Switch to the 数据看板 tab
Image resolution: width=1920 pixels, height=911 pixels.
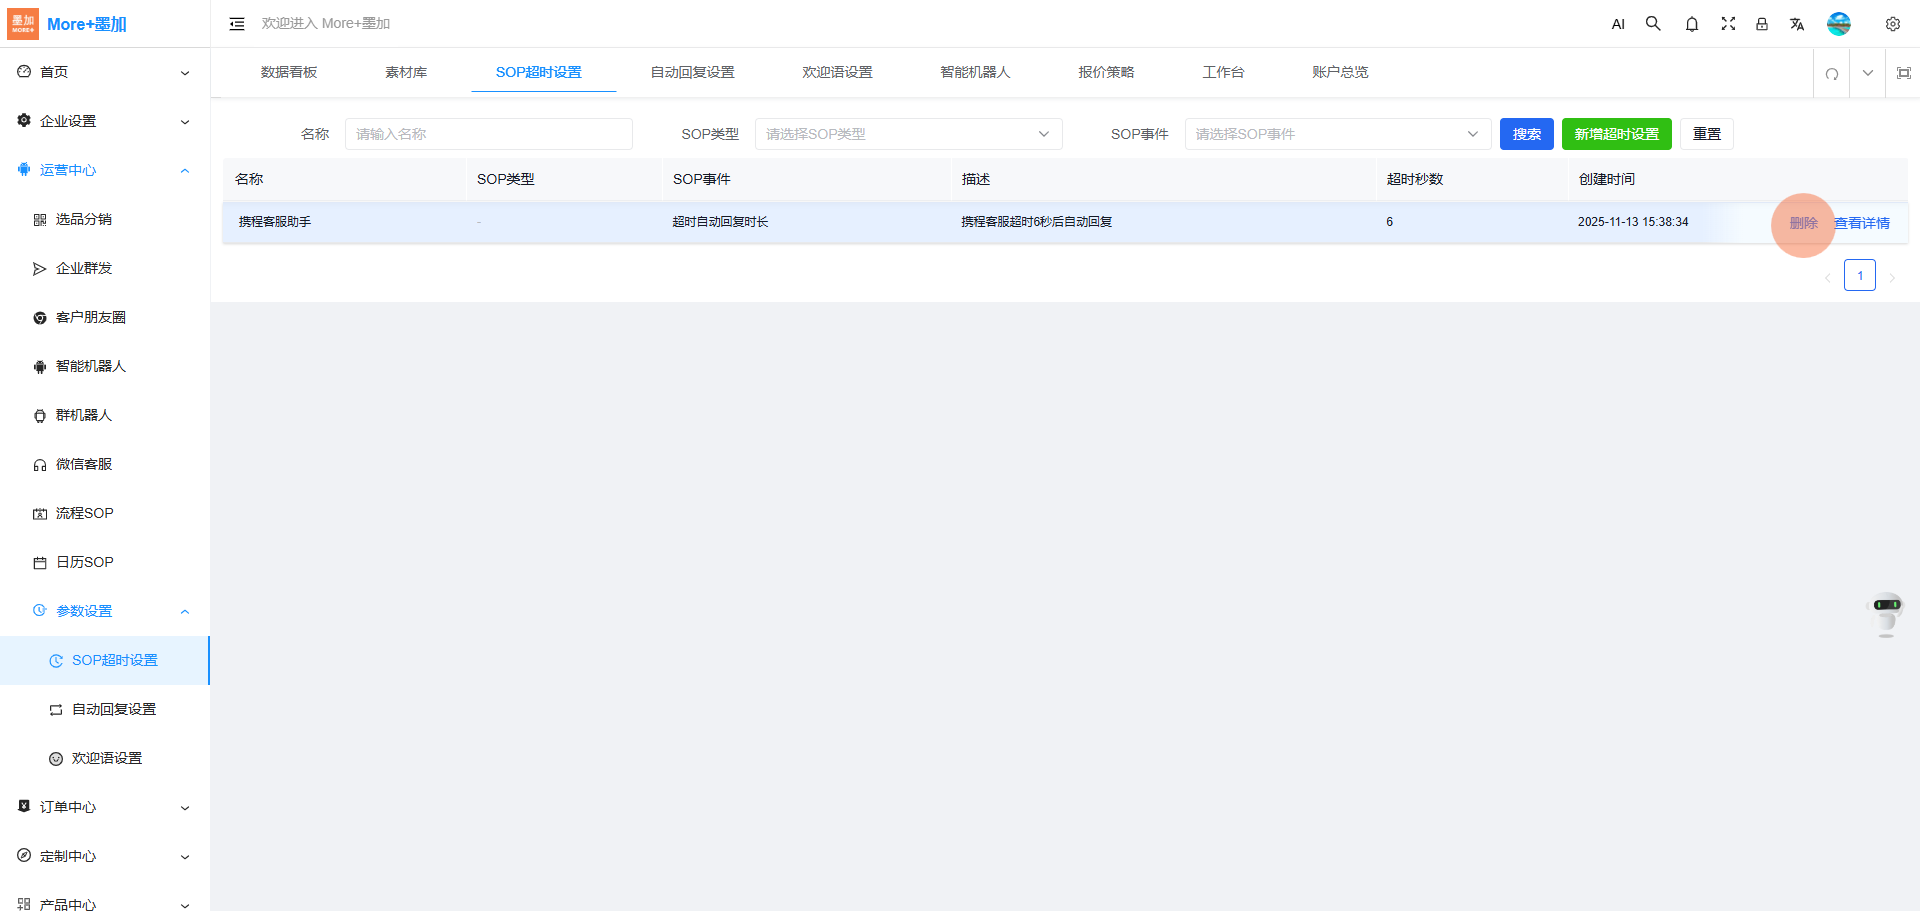click(288, 72)
